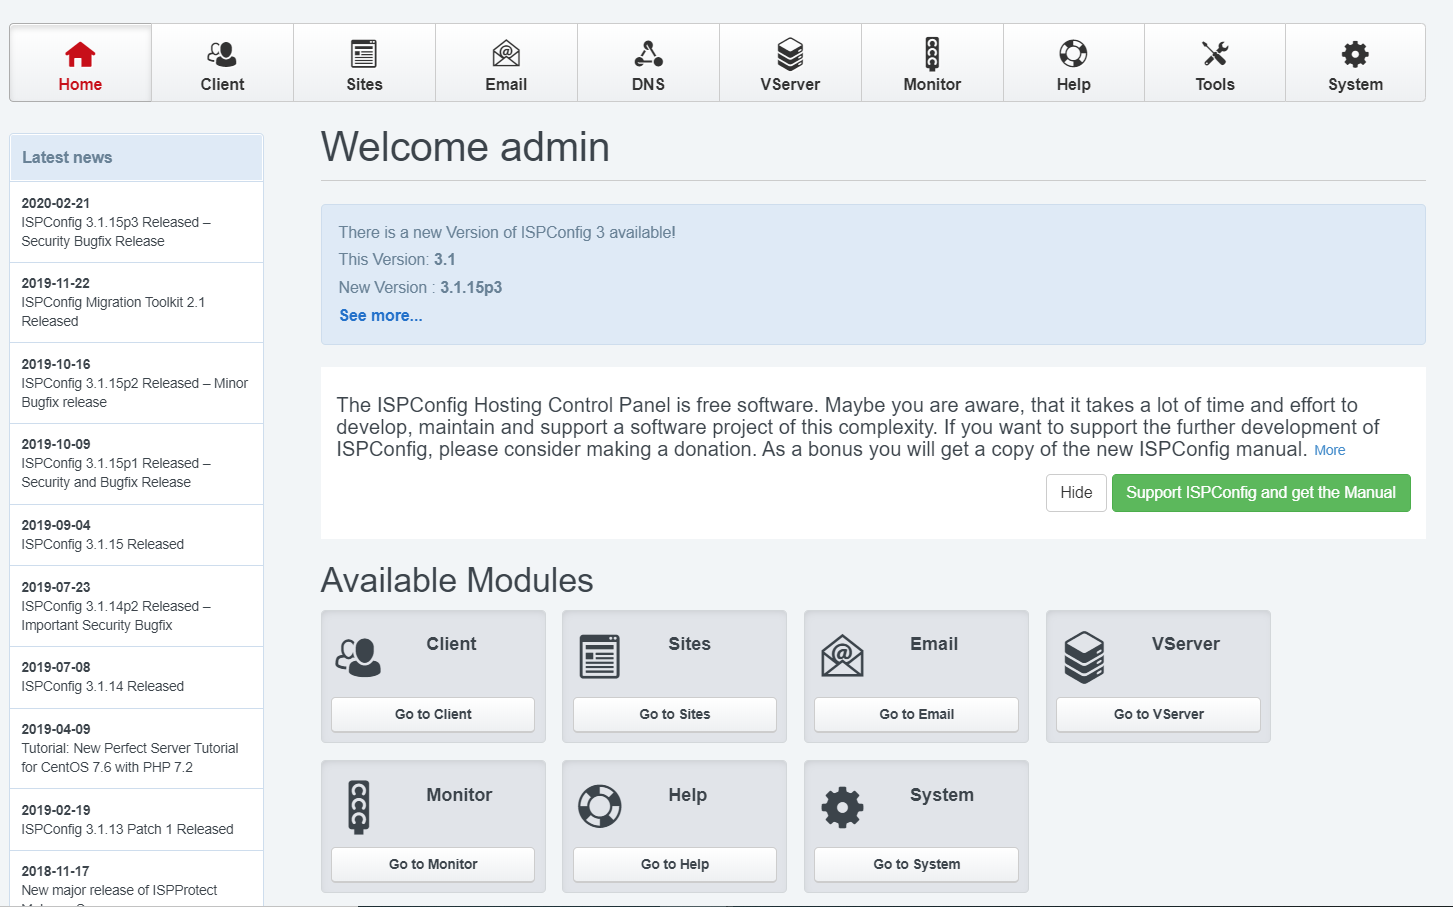This screenshot has width=1453, height=907.
Task: Click the Help module card icon
Action: coord(600,806)
